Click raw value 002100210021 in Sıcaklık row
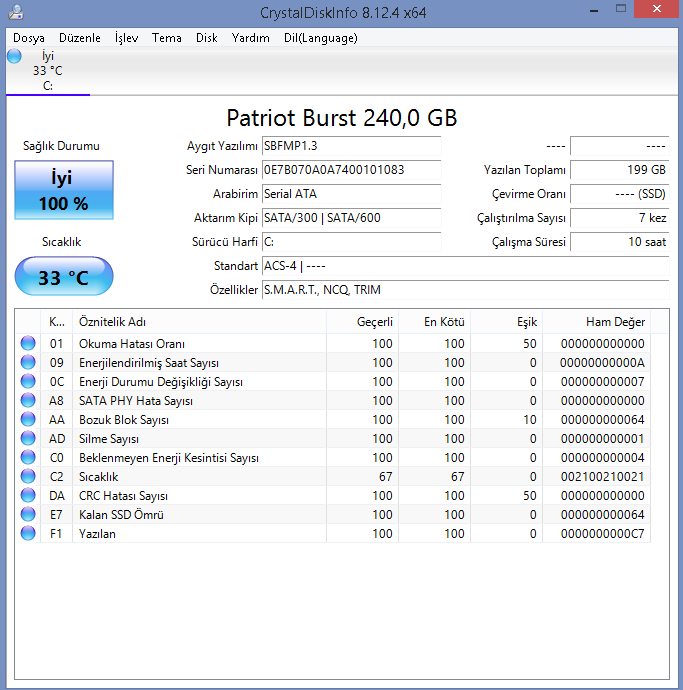Image resolution: width=683 pixels, height=690 pixels. (x=602, y=477)
